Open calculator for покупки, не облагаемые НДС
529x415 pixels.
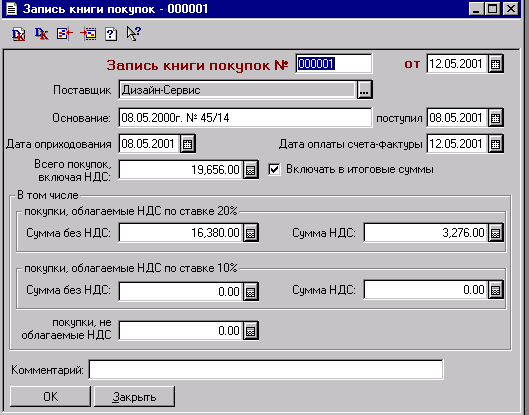(251, 331)
